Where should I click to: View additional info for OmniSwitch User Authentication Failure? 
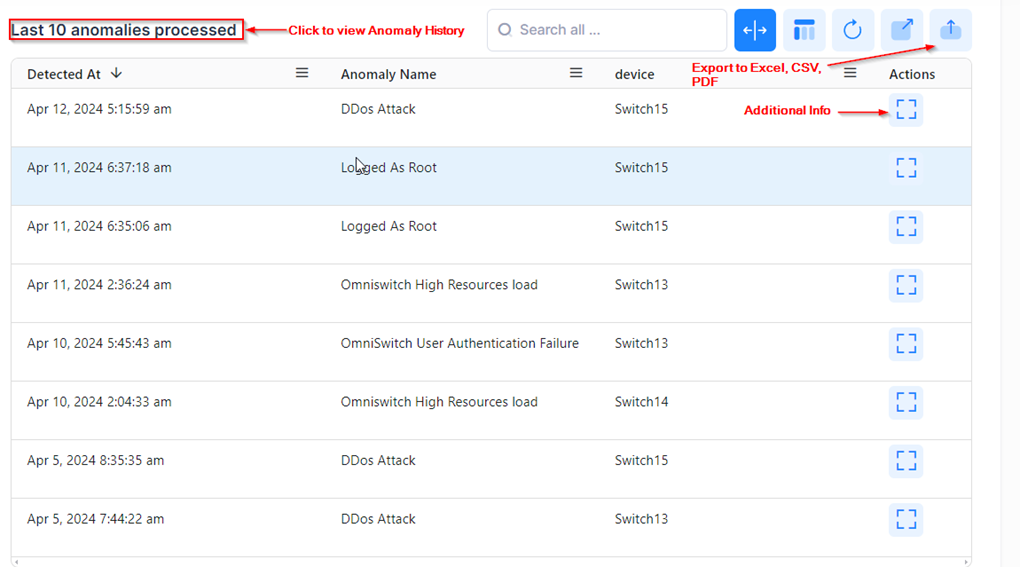tap(906, 344)
